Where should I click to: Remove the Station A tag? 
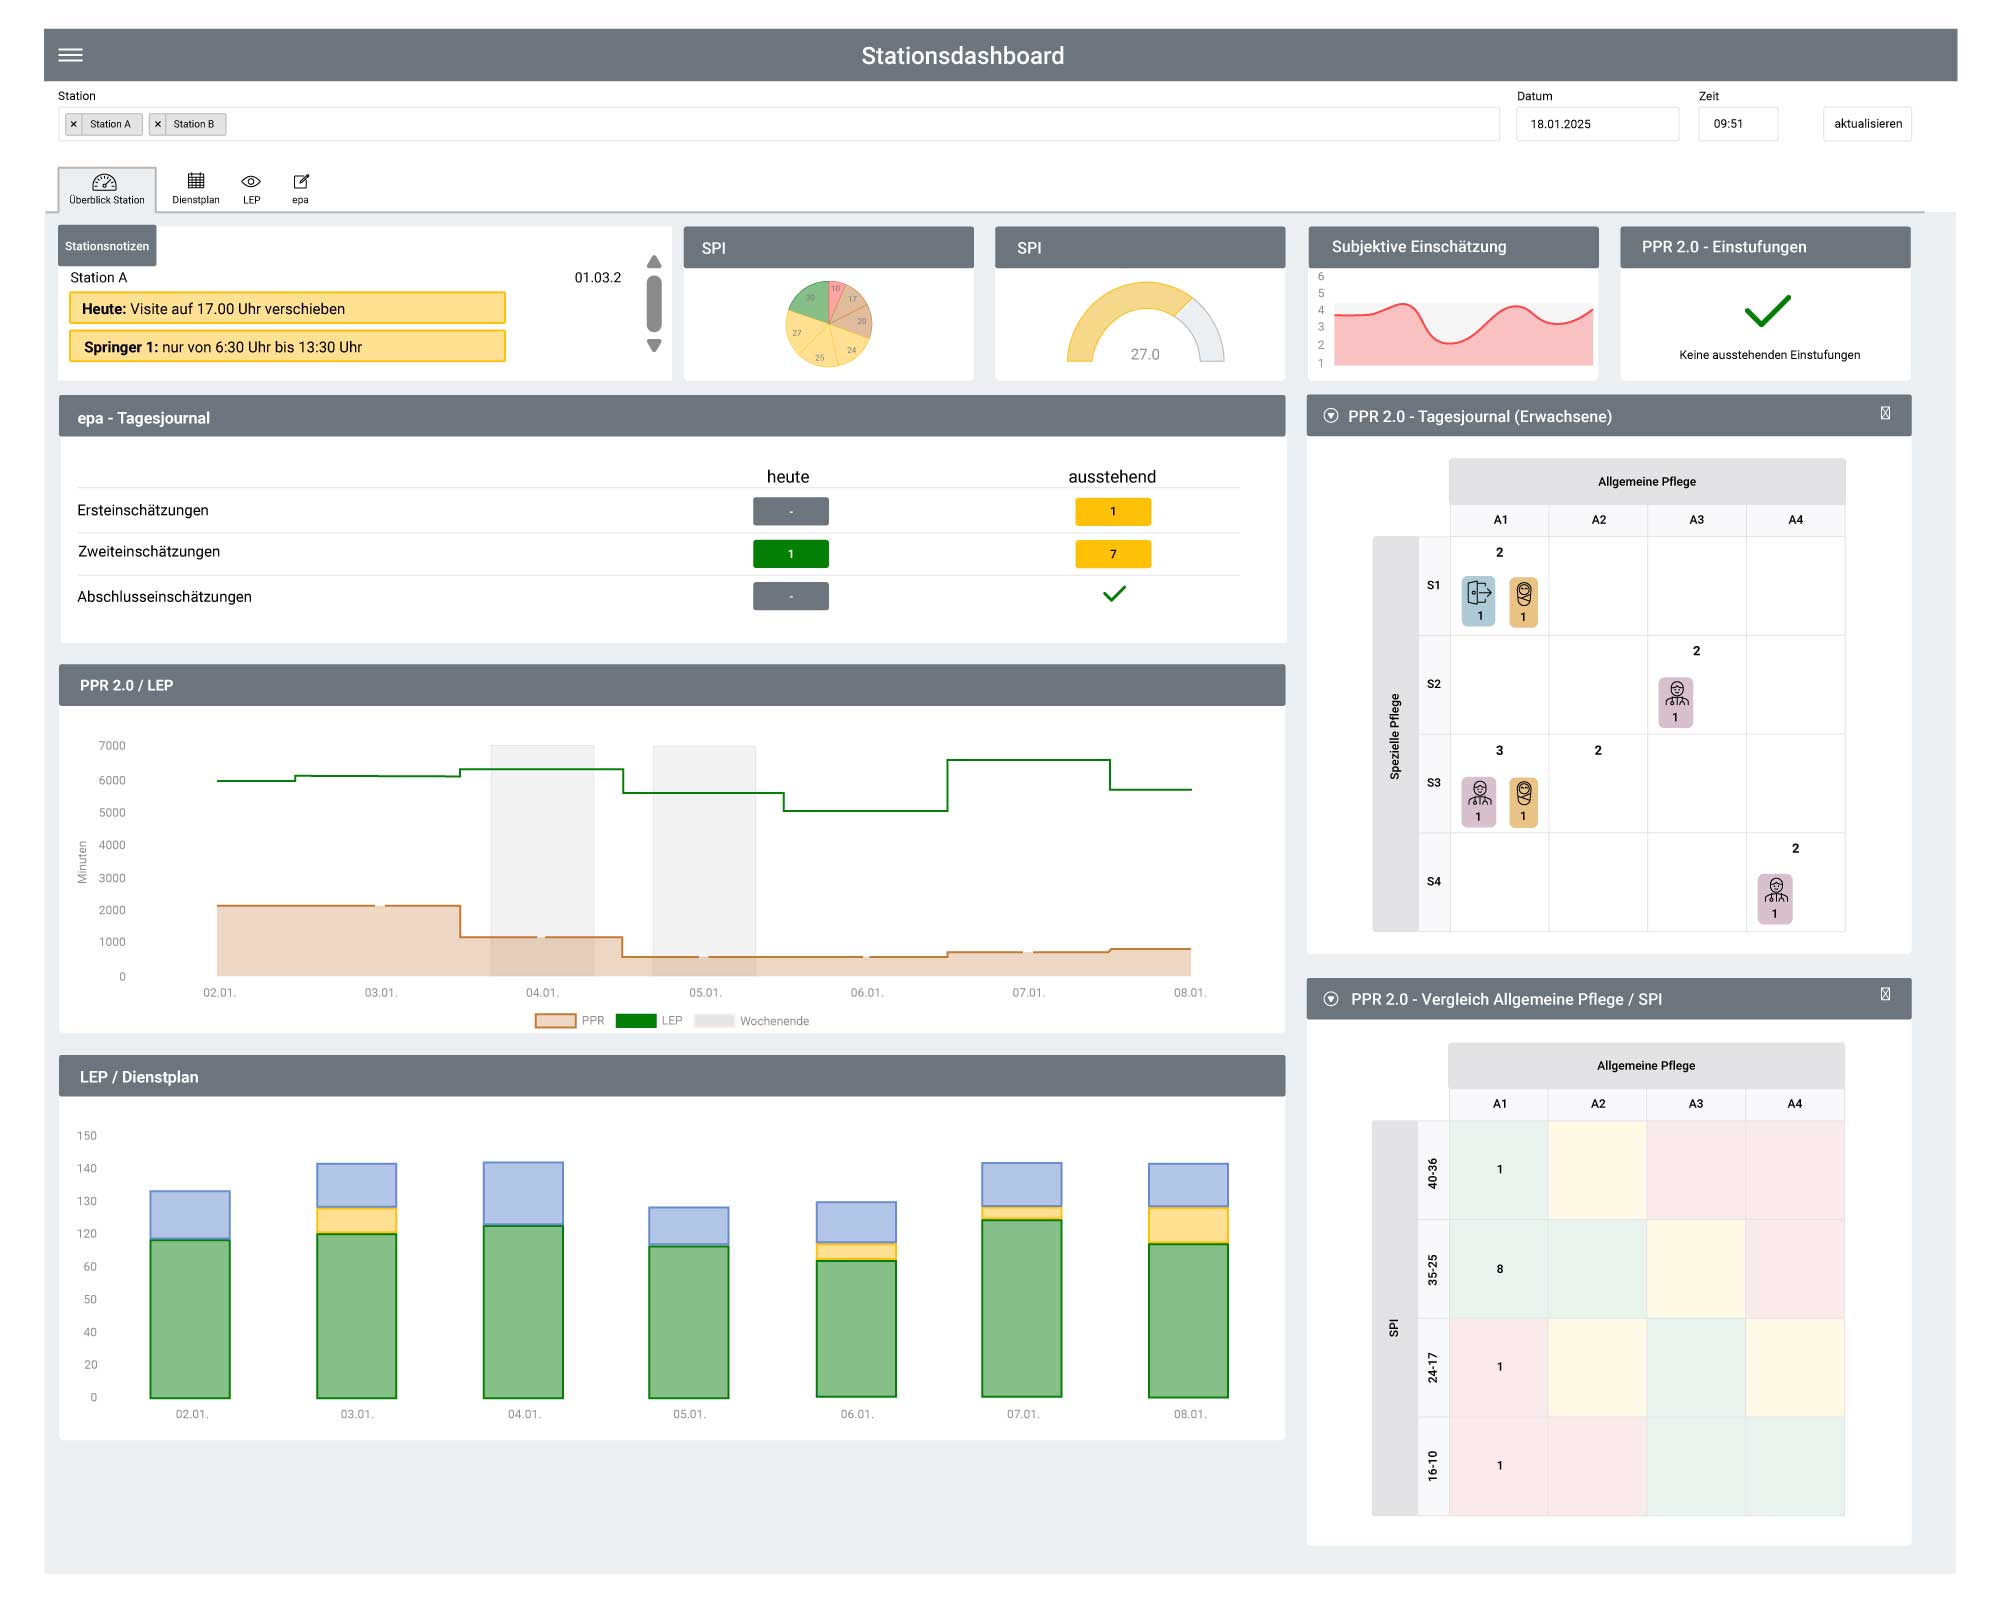pyautogui.click(x=74, y=124)
